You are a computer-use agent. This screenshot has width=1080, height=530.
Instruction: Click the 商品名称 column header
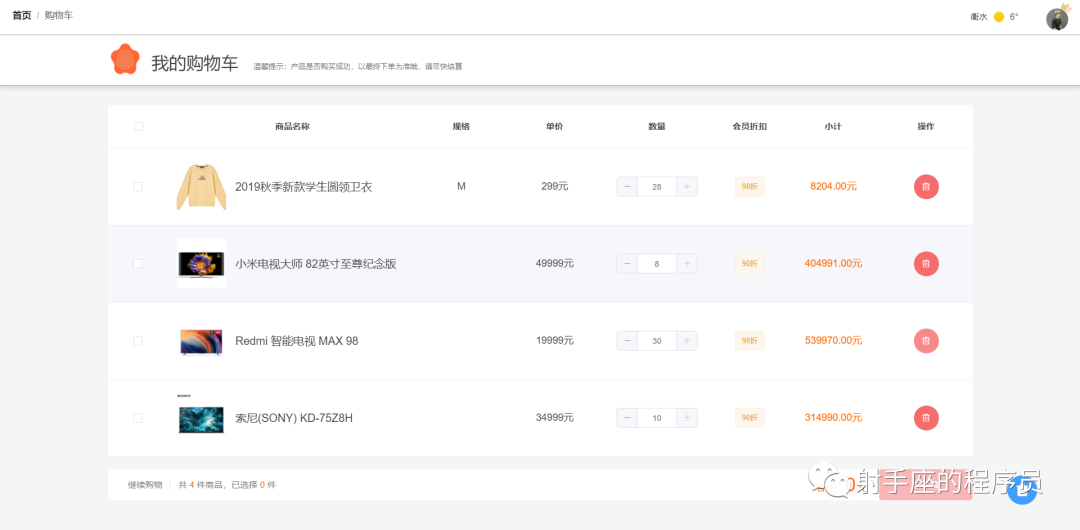[x=292, y=127]
